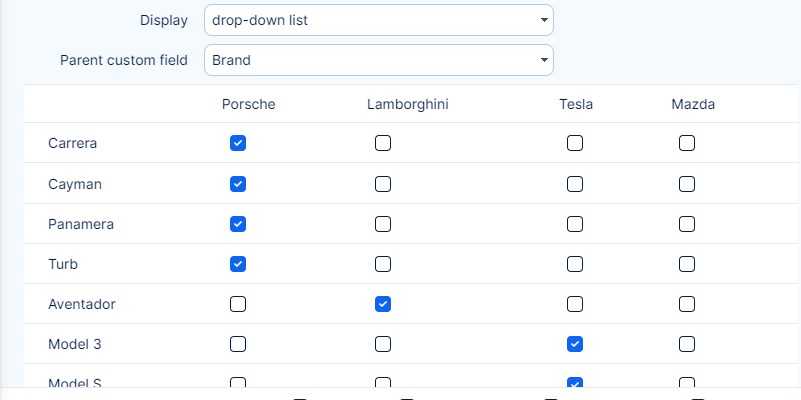The image size is (801, 400).
Task: Check Mazda for Carrera
Action: point(687,144)
